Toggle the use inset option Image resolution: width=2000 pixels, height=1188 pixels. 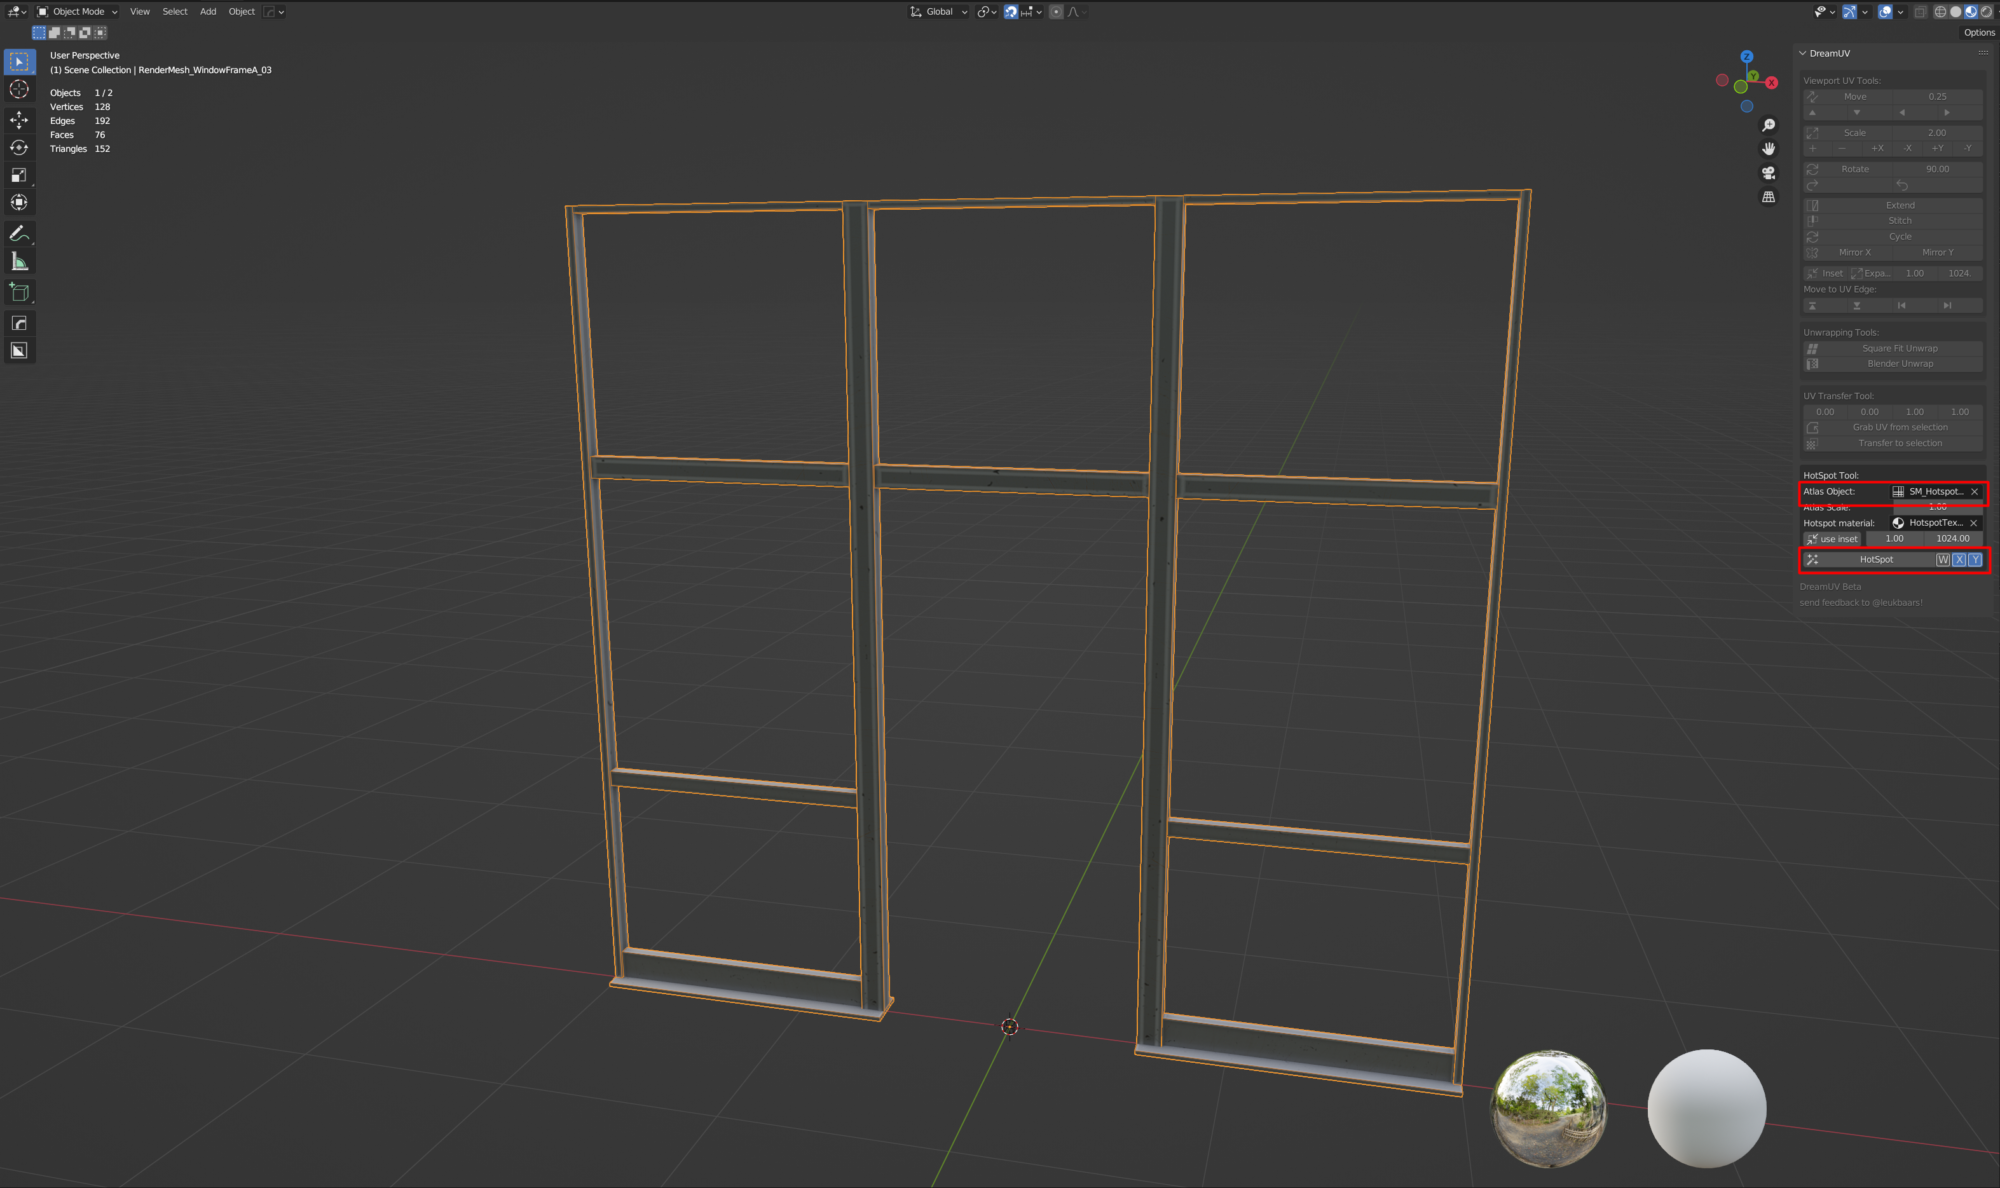(1832, 539)
